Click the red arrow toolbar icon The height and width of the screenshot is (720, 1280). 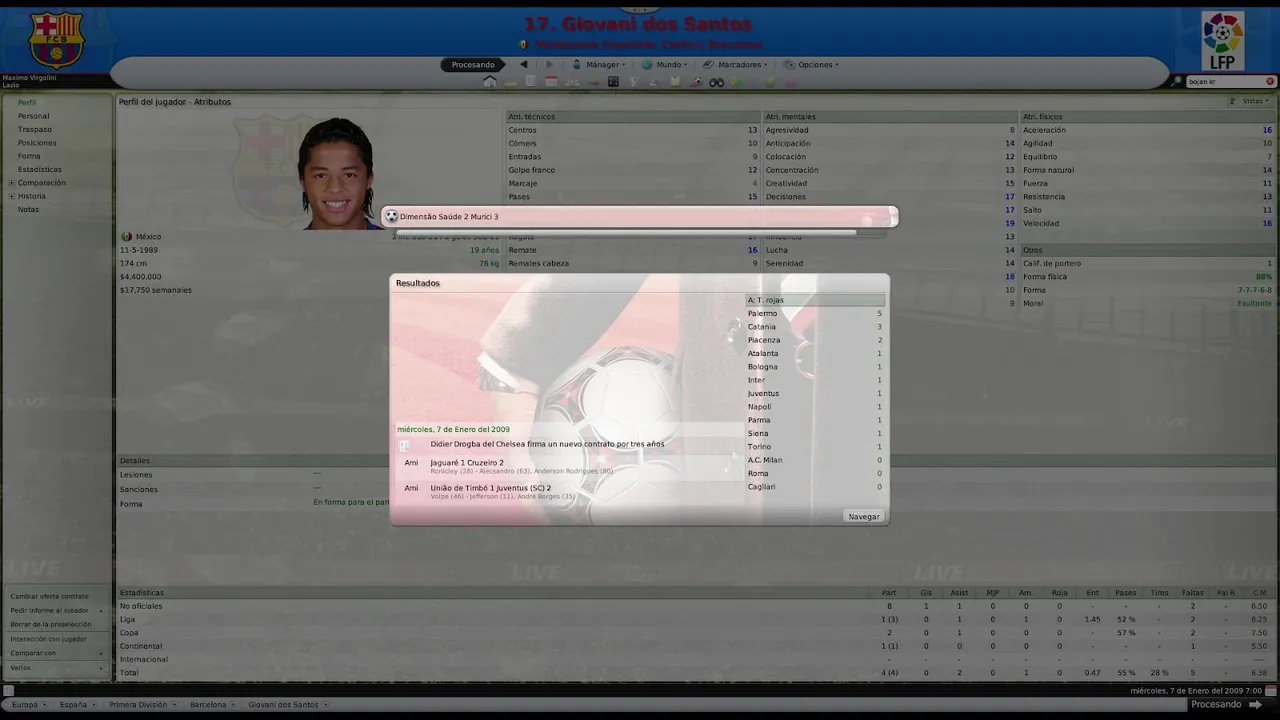point(594,82)
